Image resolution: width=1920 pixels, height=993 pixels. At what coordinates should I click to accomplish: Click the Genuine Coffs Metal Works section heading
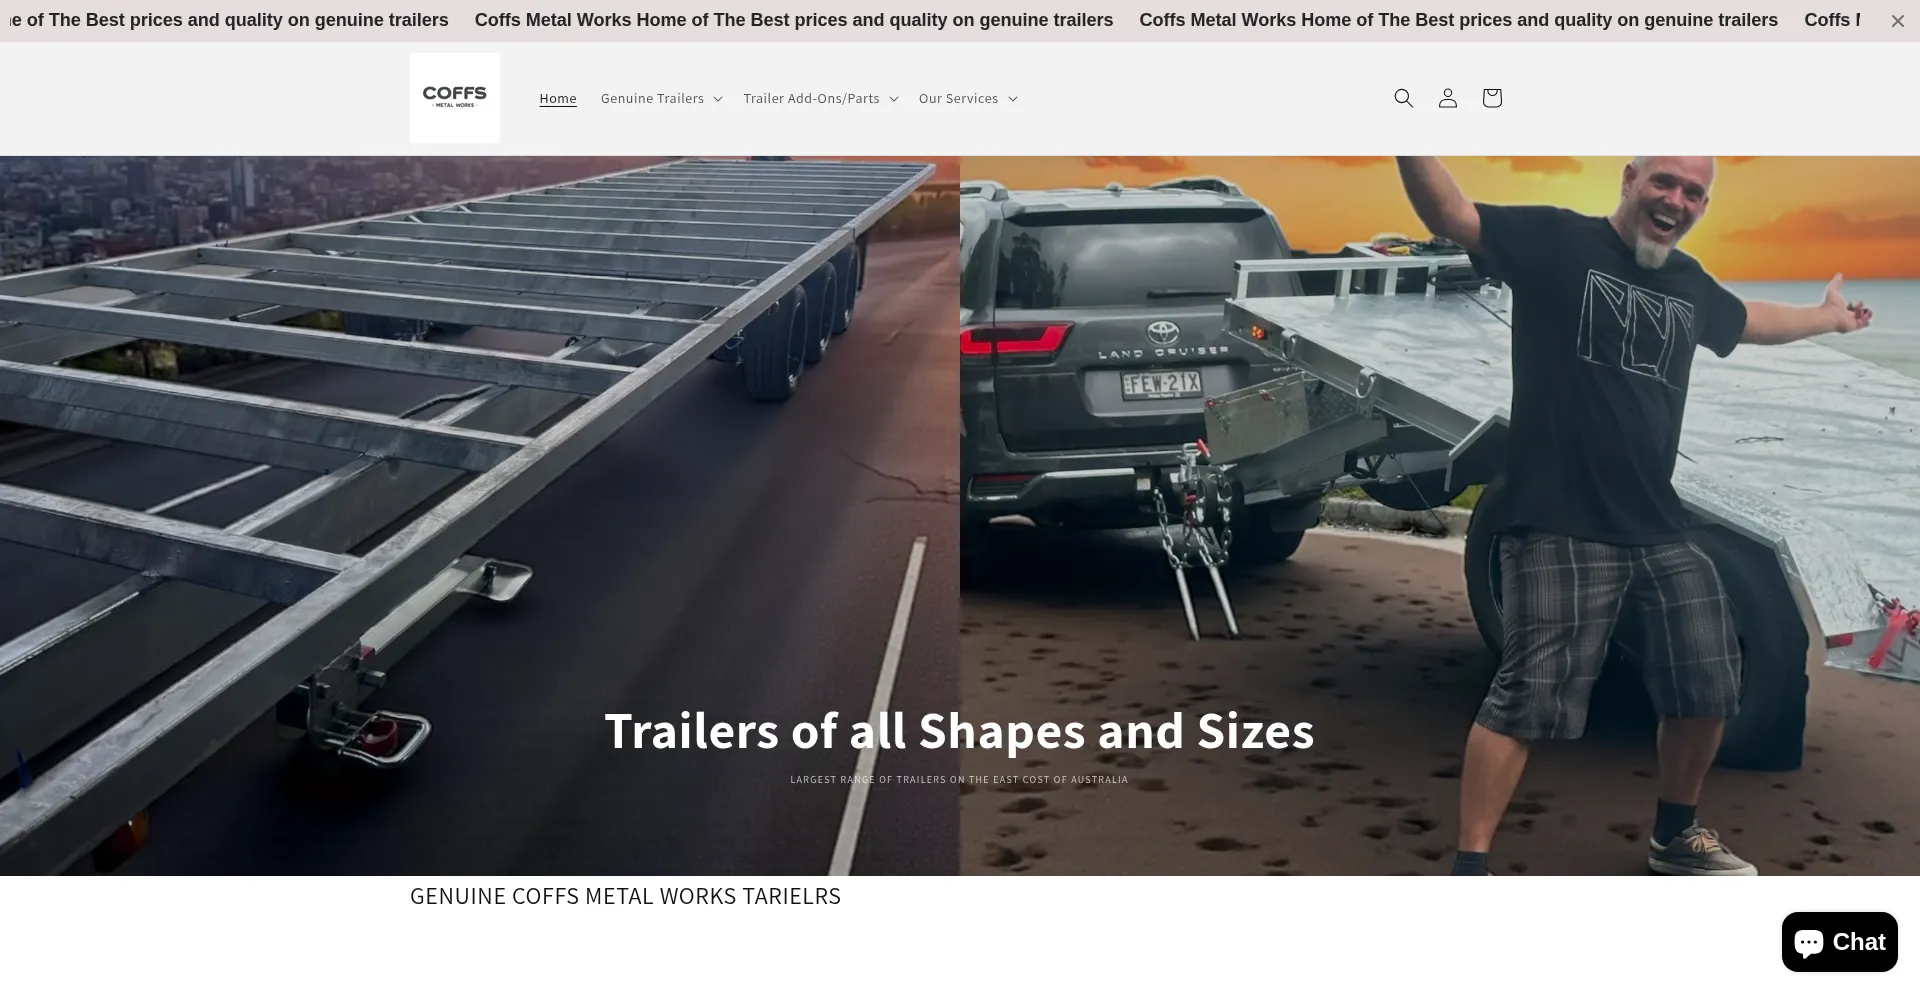[x=625, y=896]
